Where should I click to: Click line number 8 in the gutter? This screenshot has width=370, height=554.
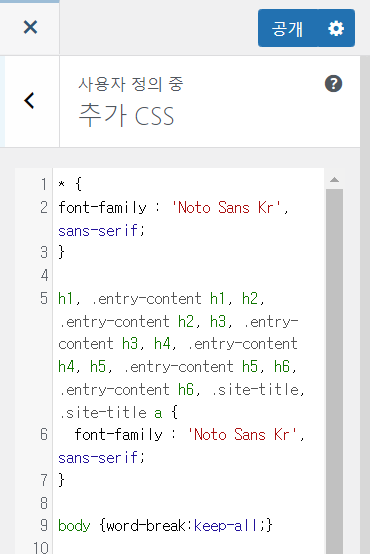(x=44, y=503)
